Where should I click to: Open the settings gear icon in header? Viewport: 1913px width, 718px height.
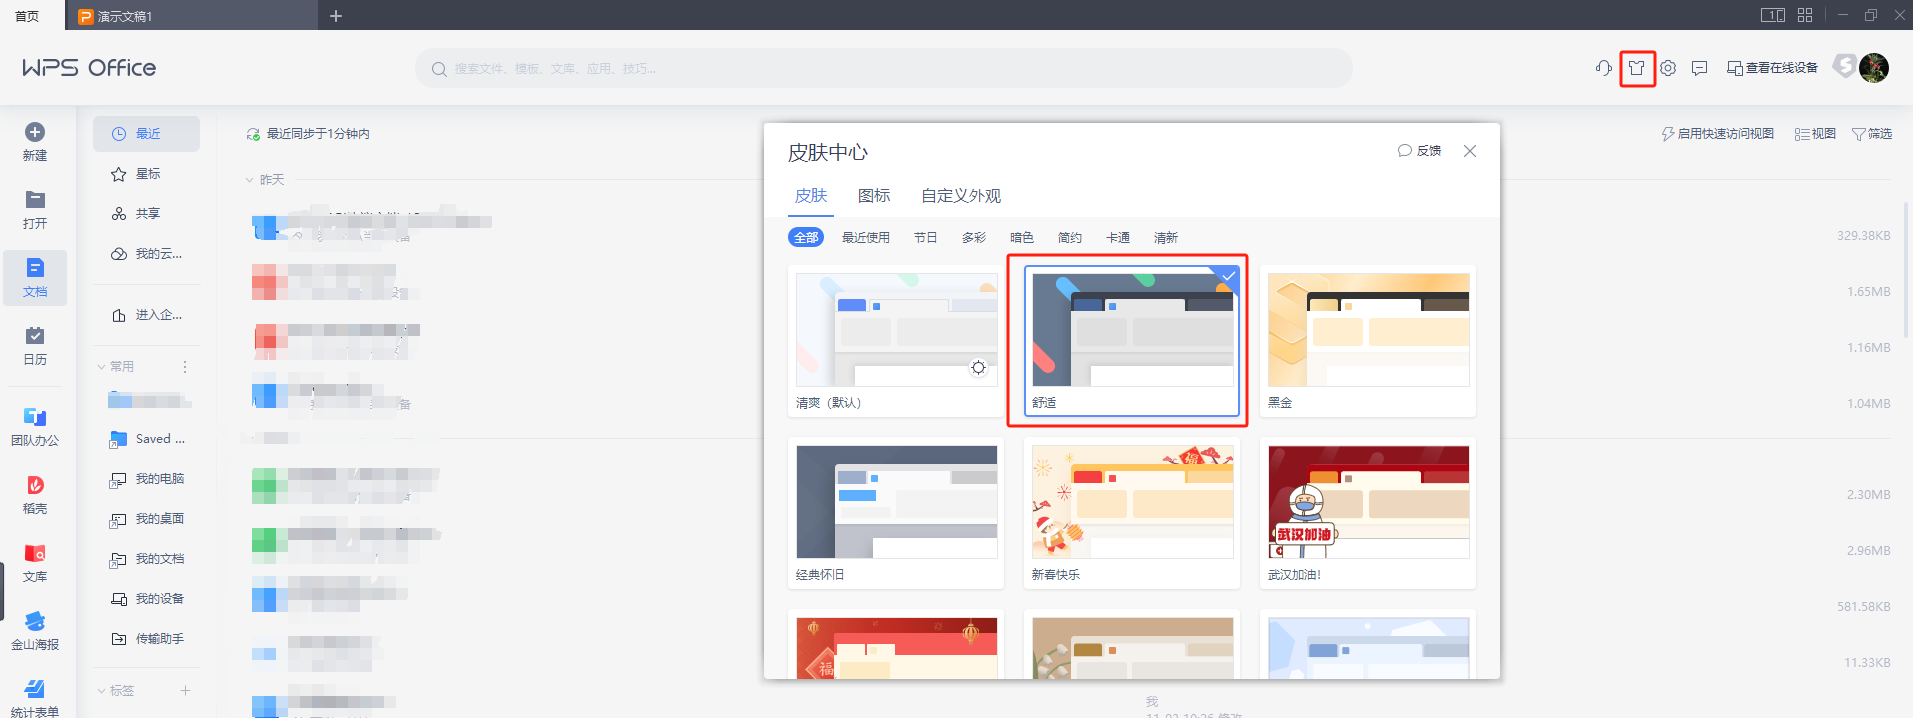[1668, 68]
